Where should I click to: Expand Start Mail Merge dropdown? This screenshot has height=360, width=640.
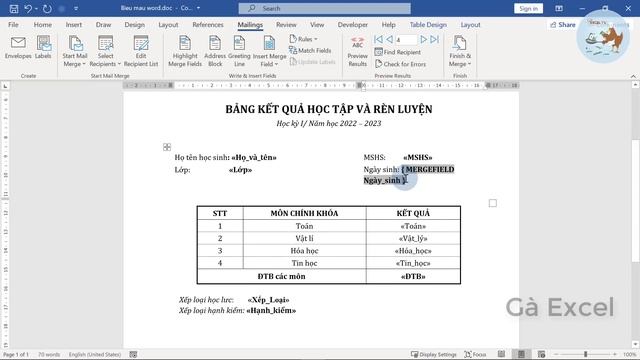click(75, 51)
